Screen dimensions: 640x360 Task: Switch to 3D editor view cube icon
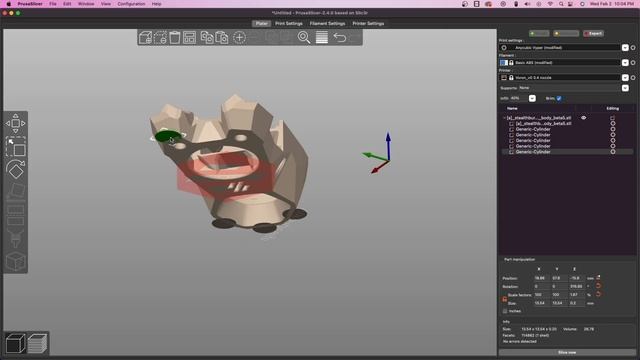point(16,343)
